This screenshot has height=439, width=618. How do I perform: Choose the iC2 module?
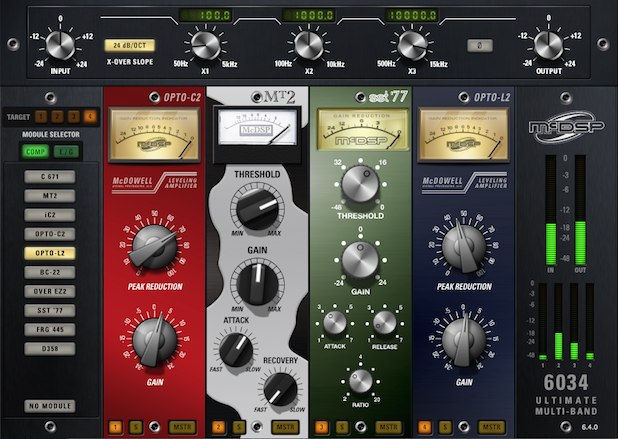point(50,215)
